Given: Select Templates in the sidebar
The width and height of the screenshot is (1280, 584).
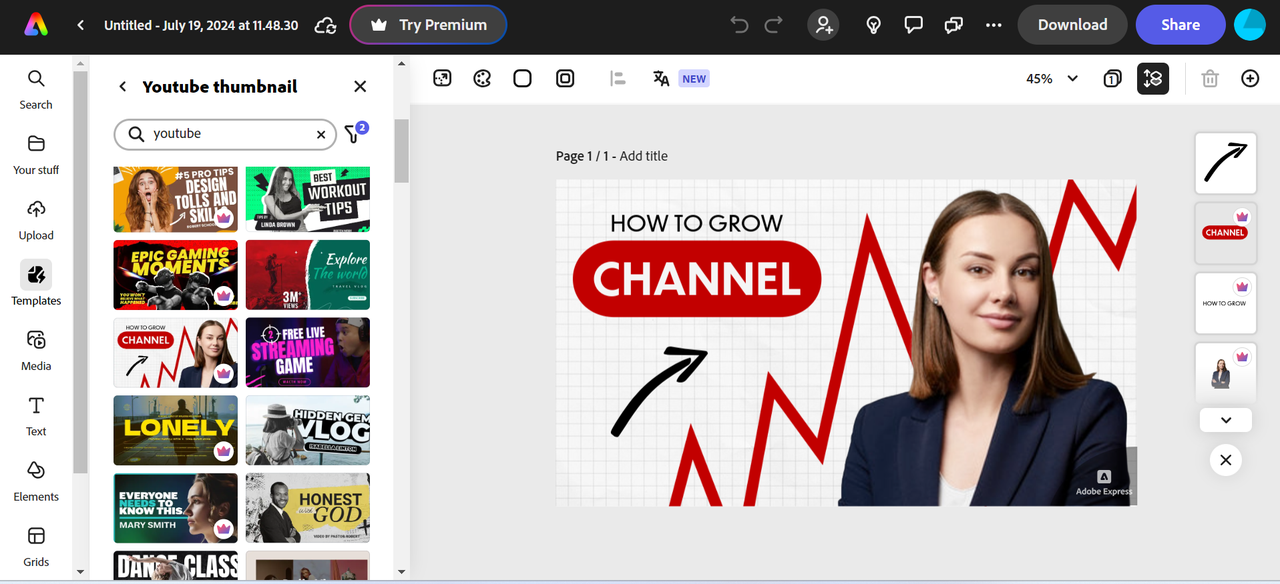Looking at the screenshot, I should 36,284.
